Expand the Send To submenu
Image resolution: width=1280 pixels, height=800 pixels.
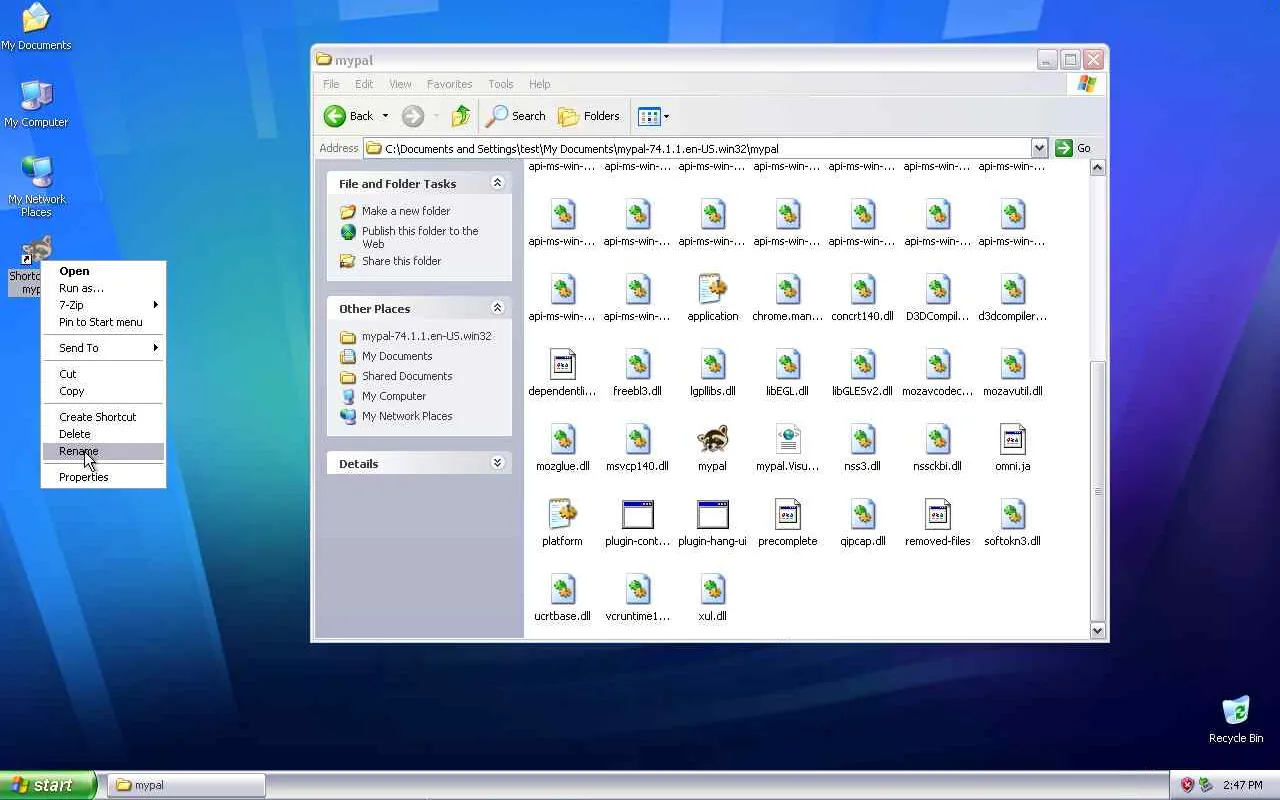[x=103, y=348]
